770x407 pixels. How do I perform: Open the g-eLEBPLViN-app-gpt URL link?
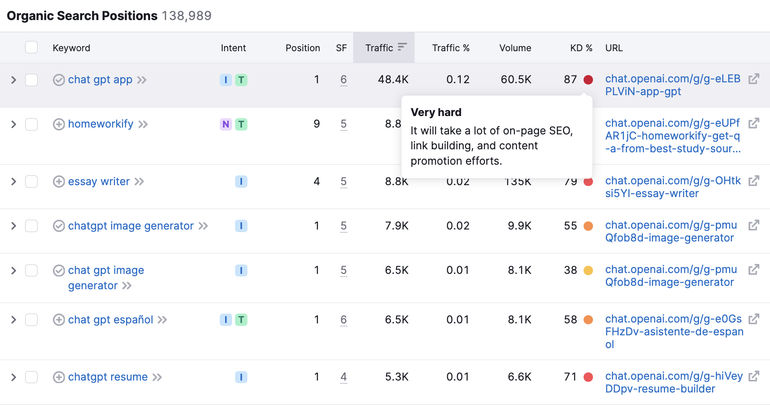point(673,85)
